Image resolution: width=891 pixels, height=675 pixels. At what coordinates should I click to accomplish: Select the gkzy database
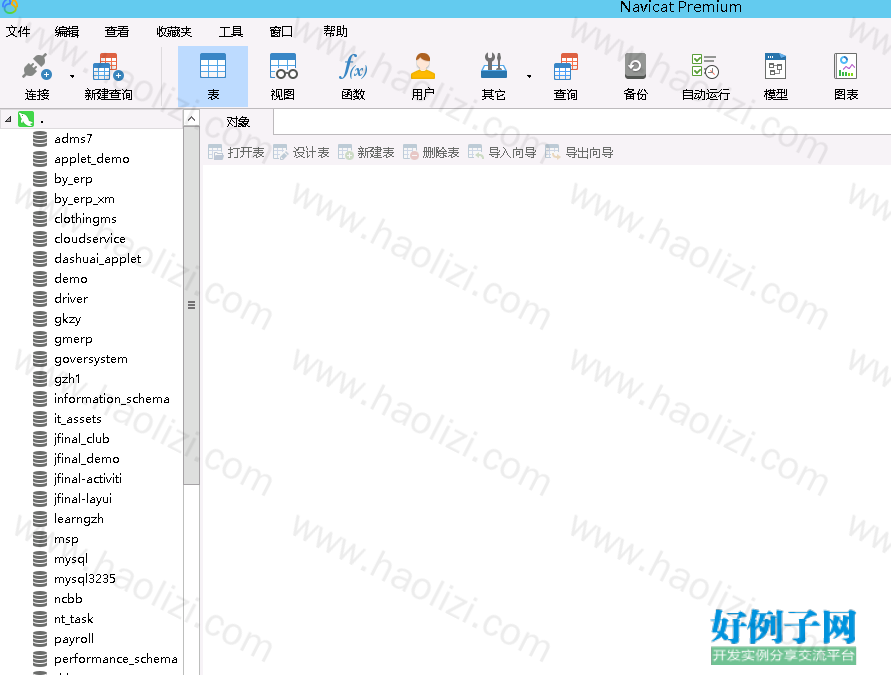pyautogui.click(x=68, y=319)
